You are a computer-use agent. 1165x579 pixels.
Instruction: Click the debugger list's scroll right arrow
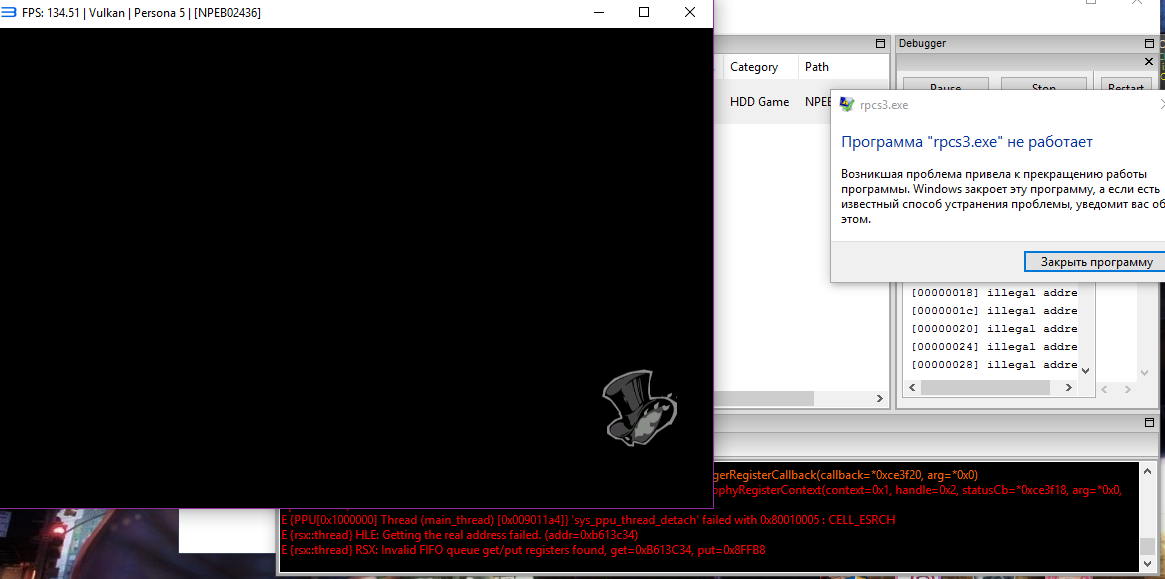click(x=1069, y=388)
